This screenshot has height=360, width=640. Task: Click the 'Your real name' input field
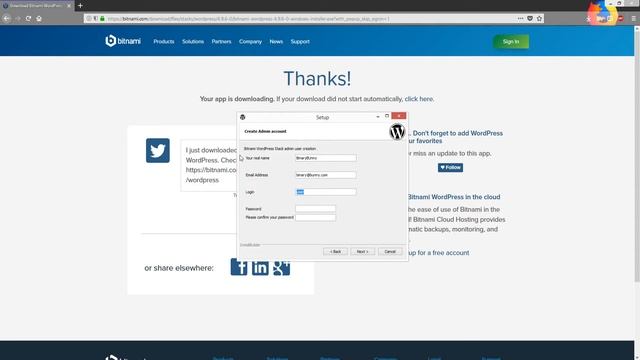tap(326, 158)
